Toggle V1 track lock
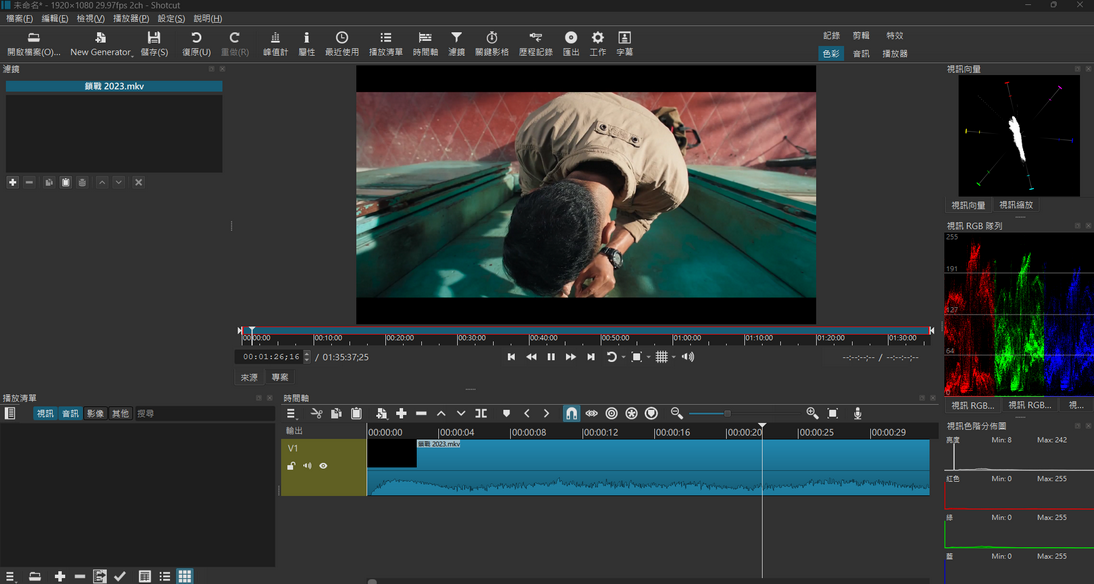The width and height of the screenshot is (1094, 584). tap(291, 466)
